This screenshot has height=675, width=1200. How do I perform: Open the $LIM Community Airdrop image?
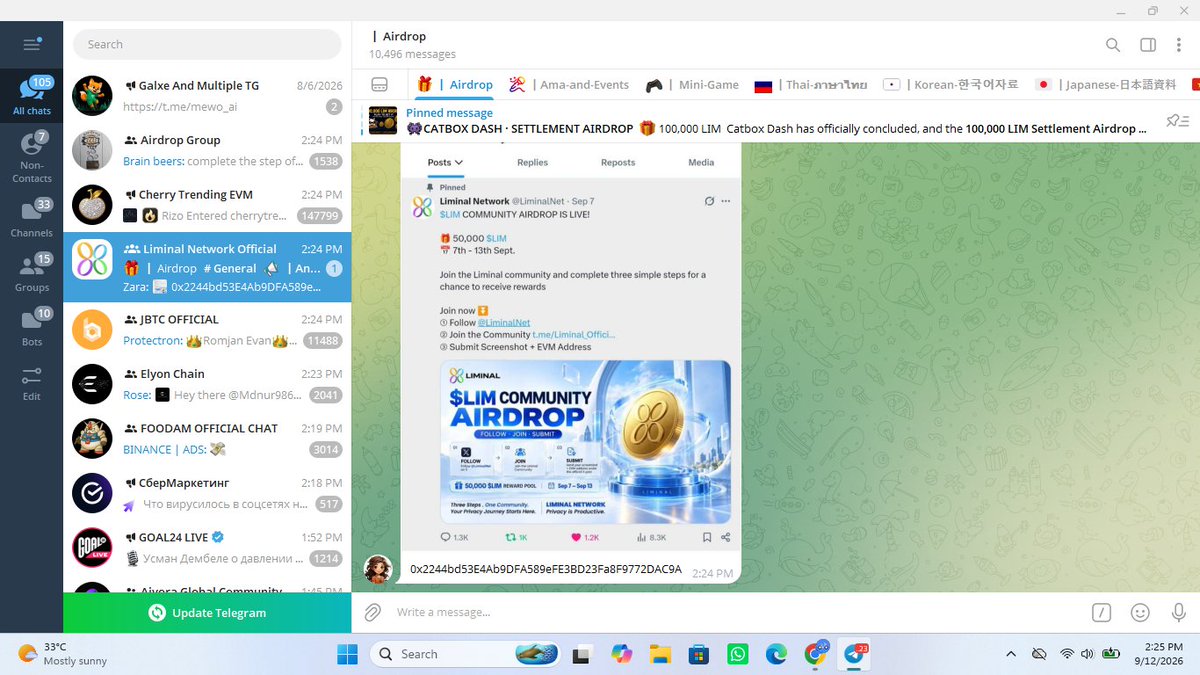585,440
